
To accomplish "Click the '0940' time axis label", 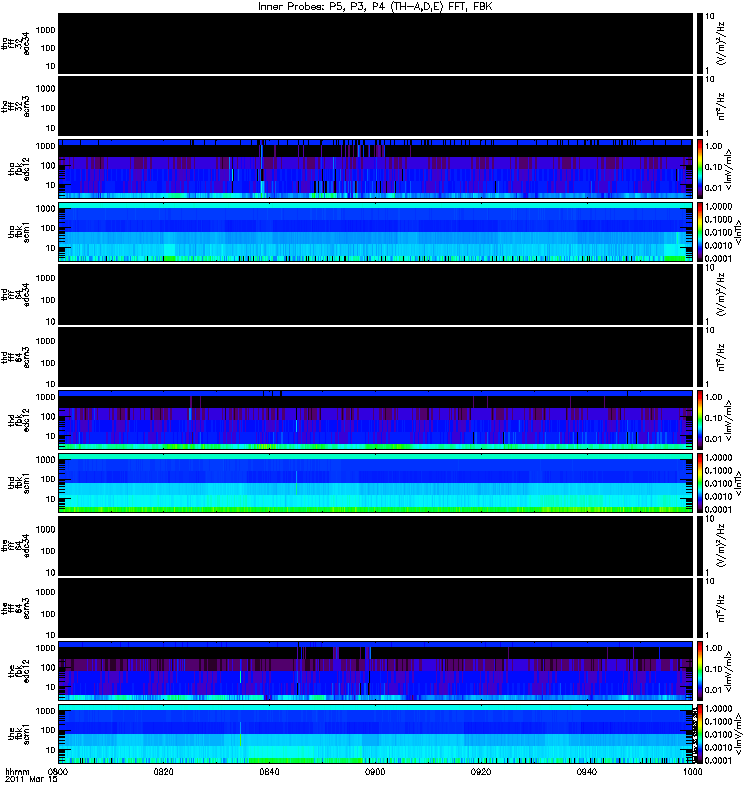I will [x=587, y=771].
